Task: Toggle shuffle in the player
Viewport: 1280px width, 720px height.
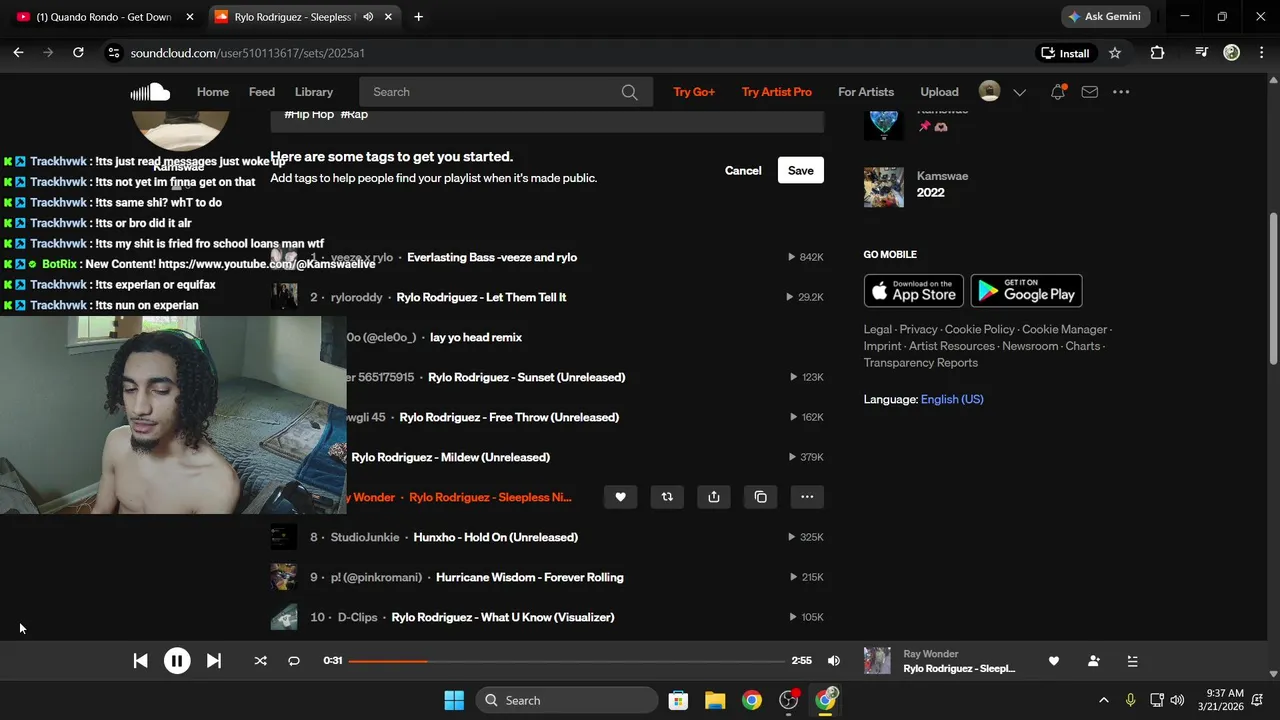Action: tap(261, 661)
